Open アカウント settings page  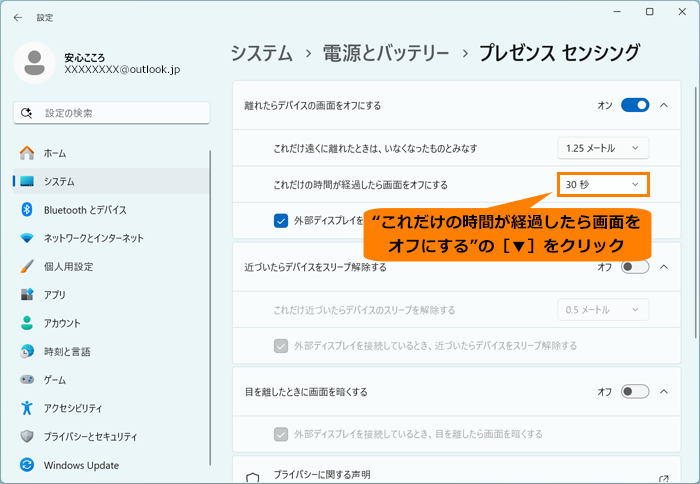pos(111,323)
